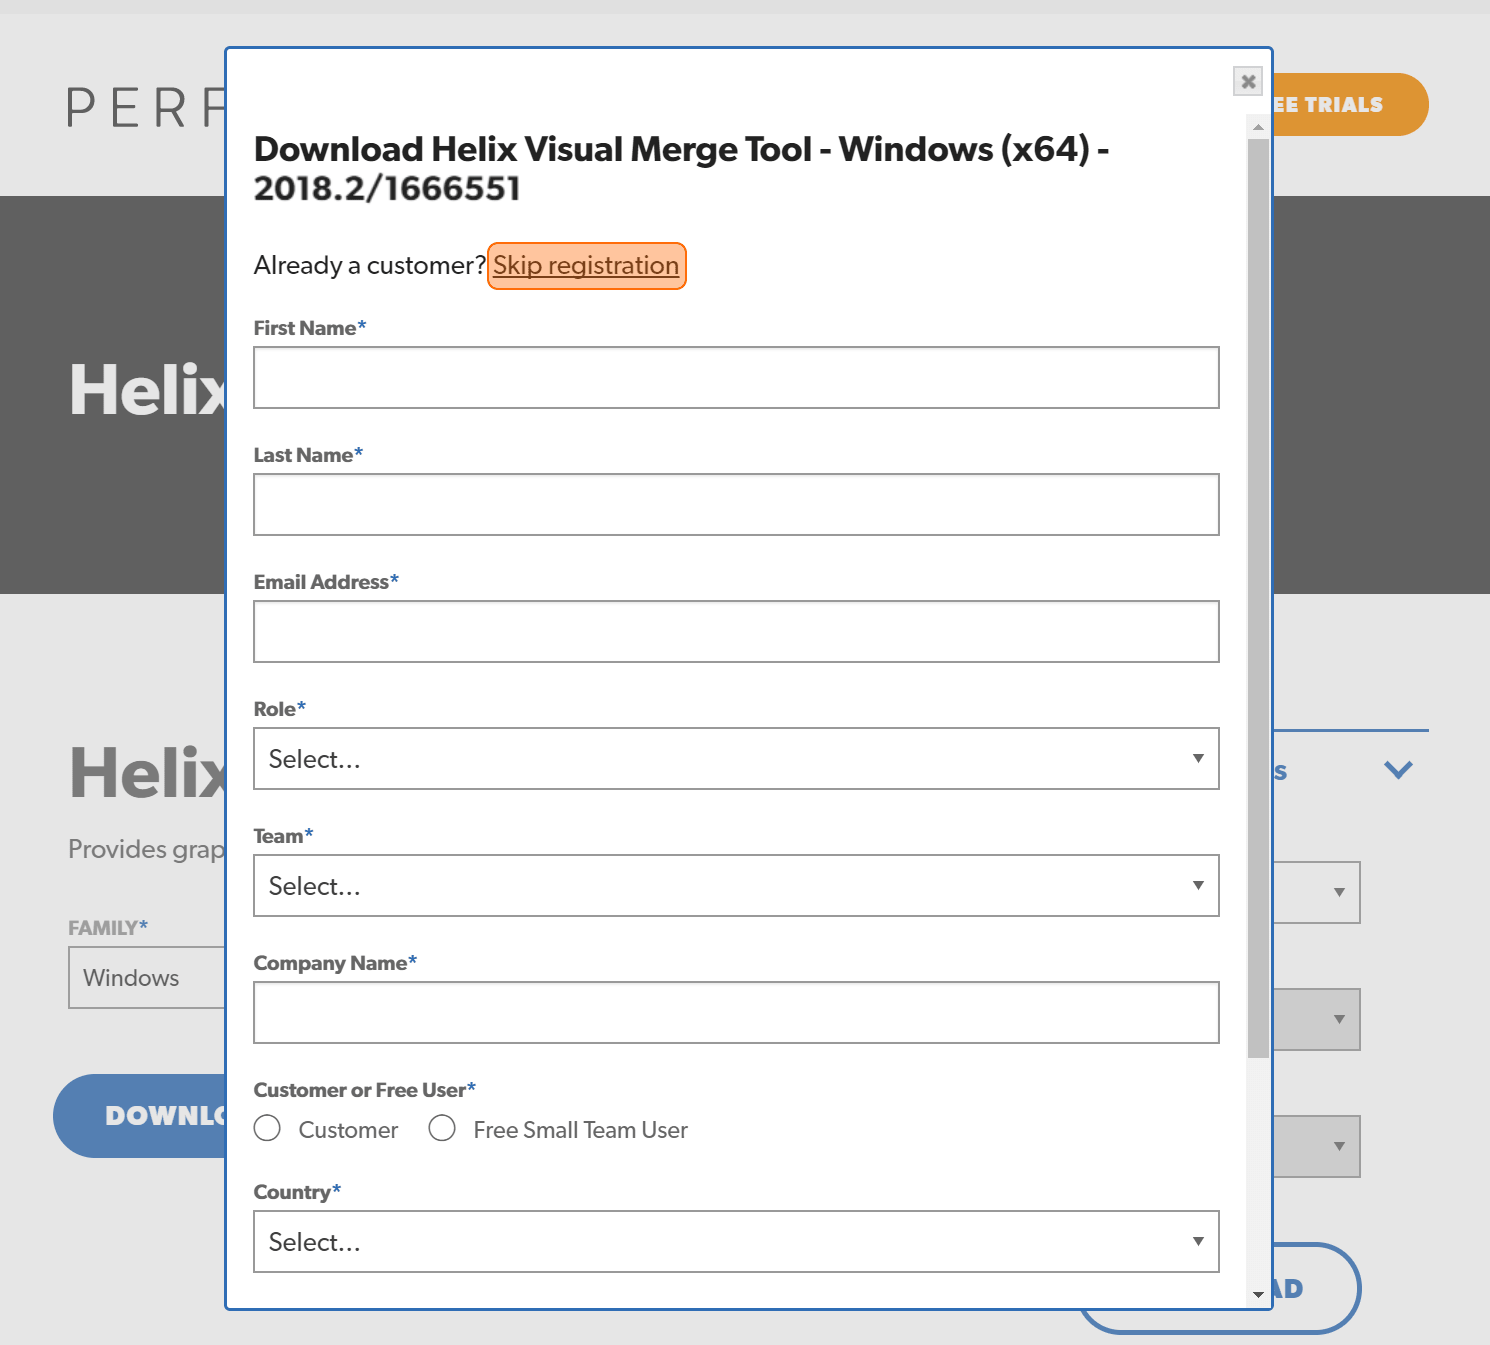Open the Role dropdown
1490x1345 pixels.
click(736, 759)
